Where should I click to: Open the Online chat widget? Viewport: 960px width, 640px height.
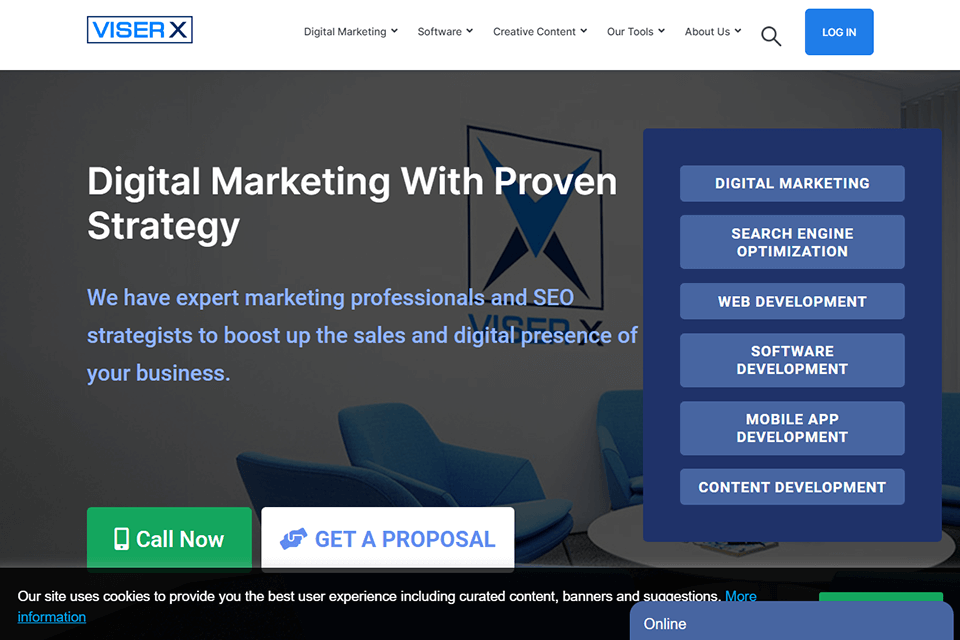791,622
